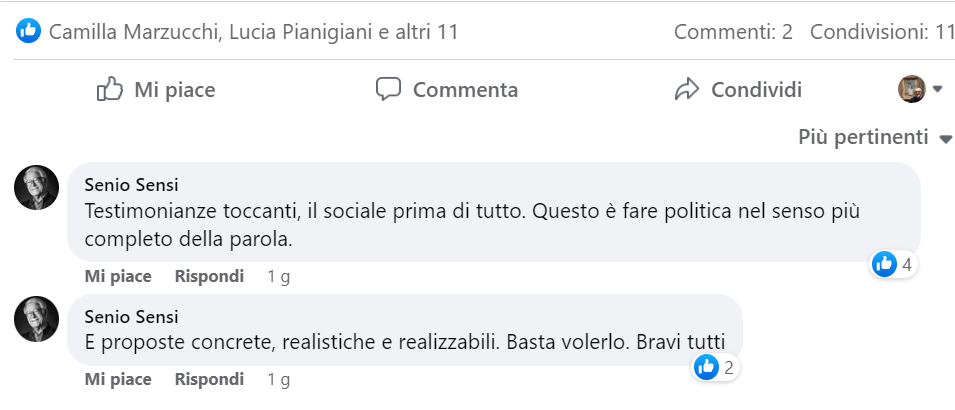
Task: Click Mi piace button under the post
Action: point(157,90)
